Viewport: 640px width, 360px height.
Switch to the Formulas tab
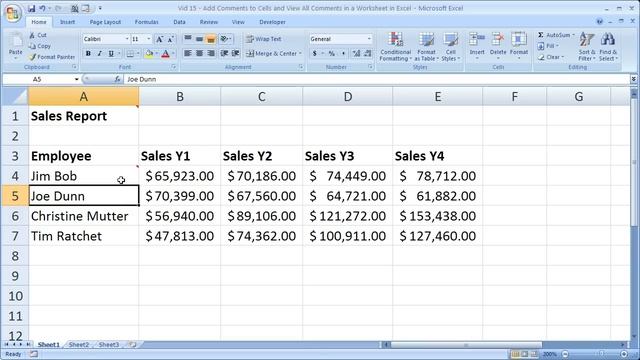pos(147,22)
